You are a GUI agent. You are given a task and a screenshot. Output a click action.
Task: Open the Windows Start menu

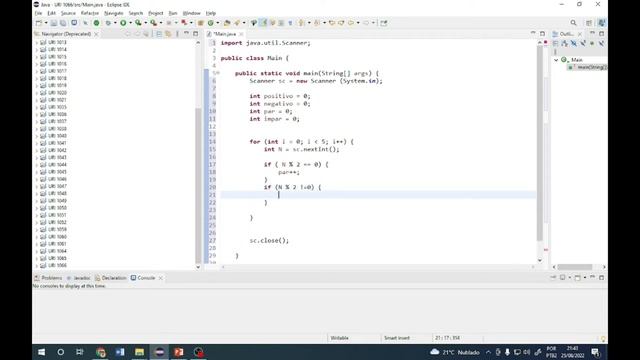point(42,352)
